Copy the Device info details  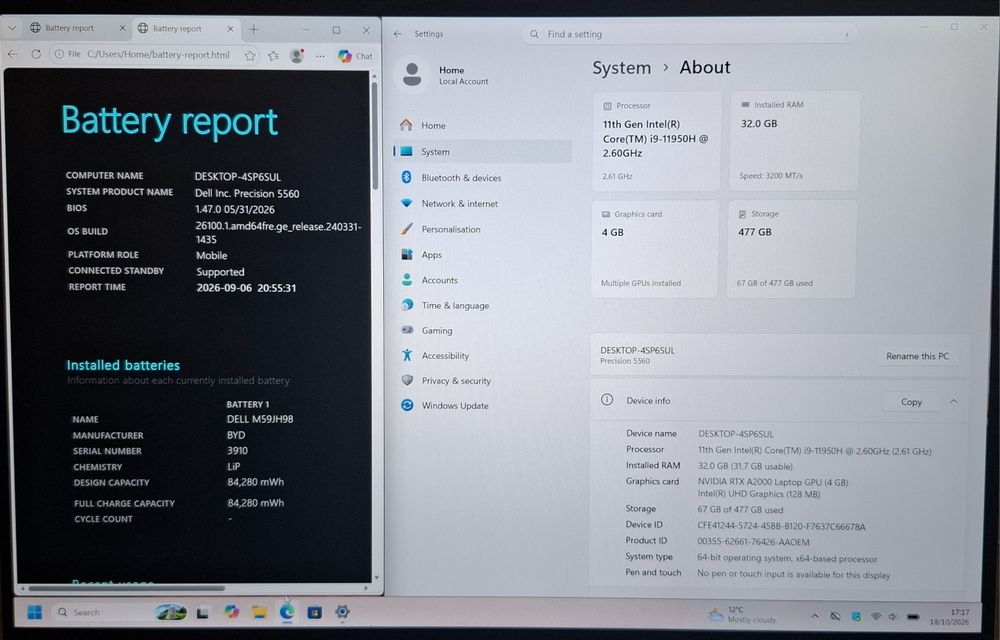click(911, 402)
